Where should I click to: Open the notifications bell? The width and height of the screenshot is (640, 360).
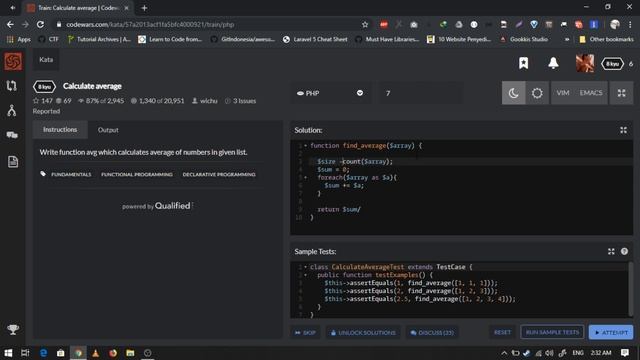pos(553,63)
